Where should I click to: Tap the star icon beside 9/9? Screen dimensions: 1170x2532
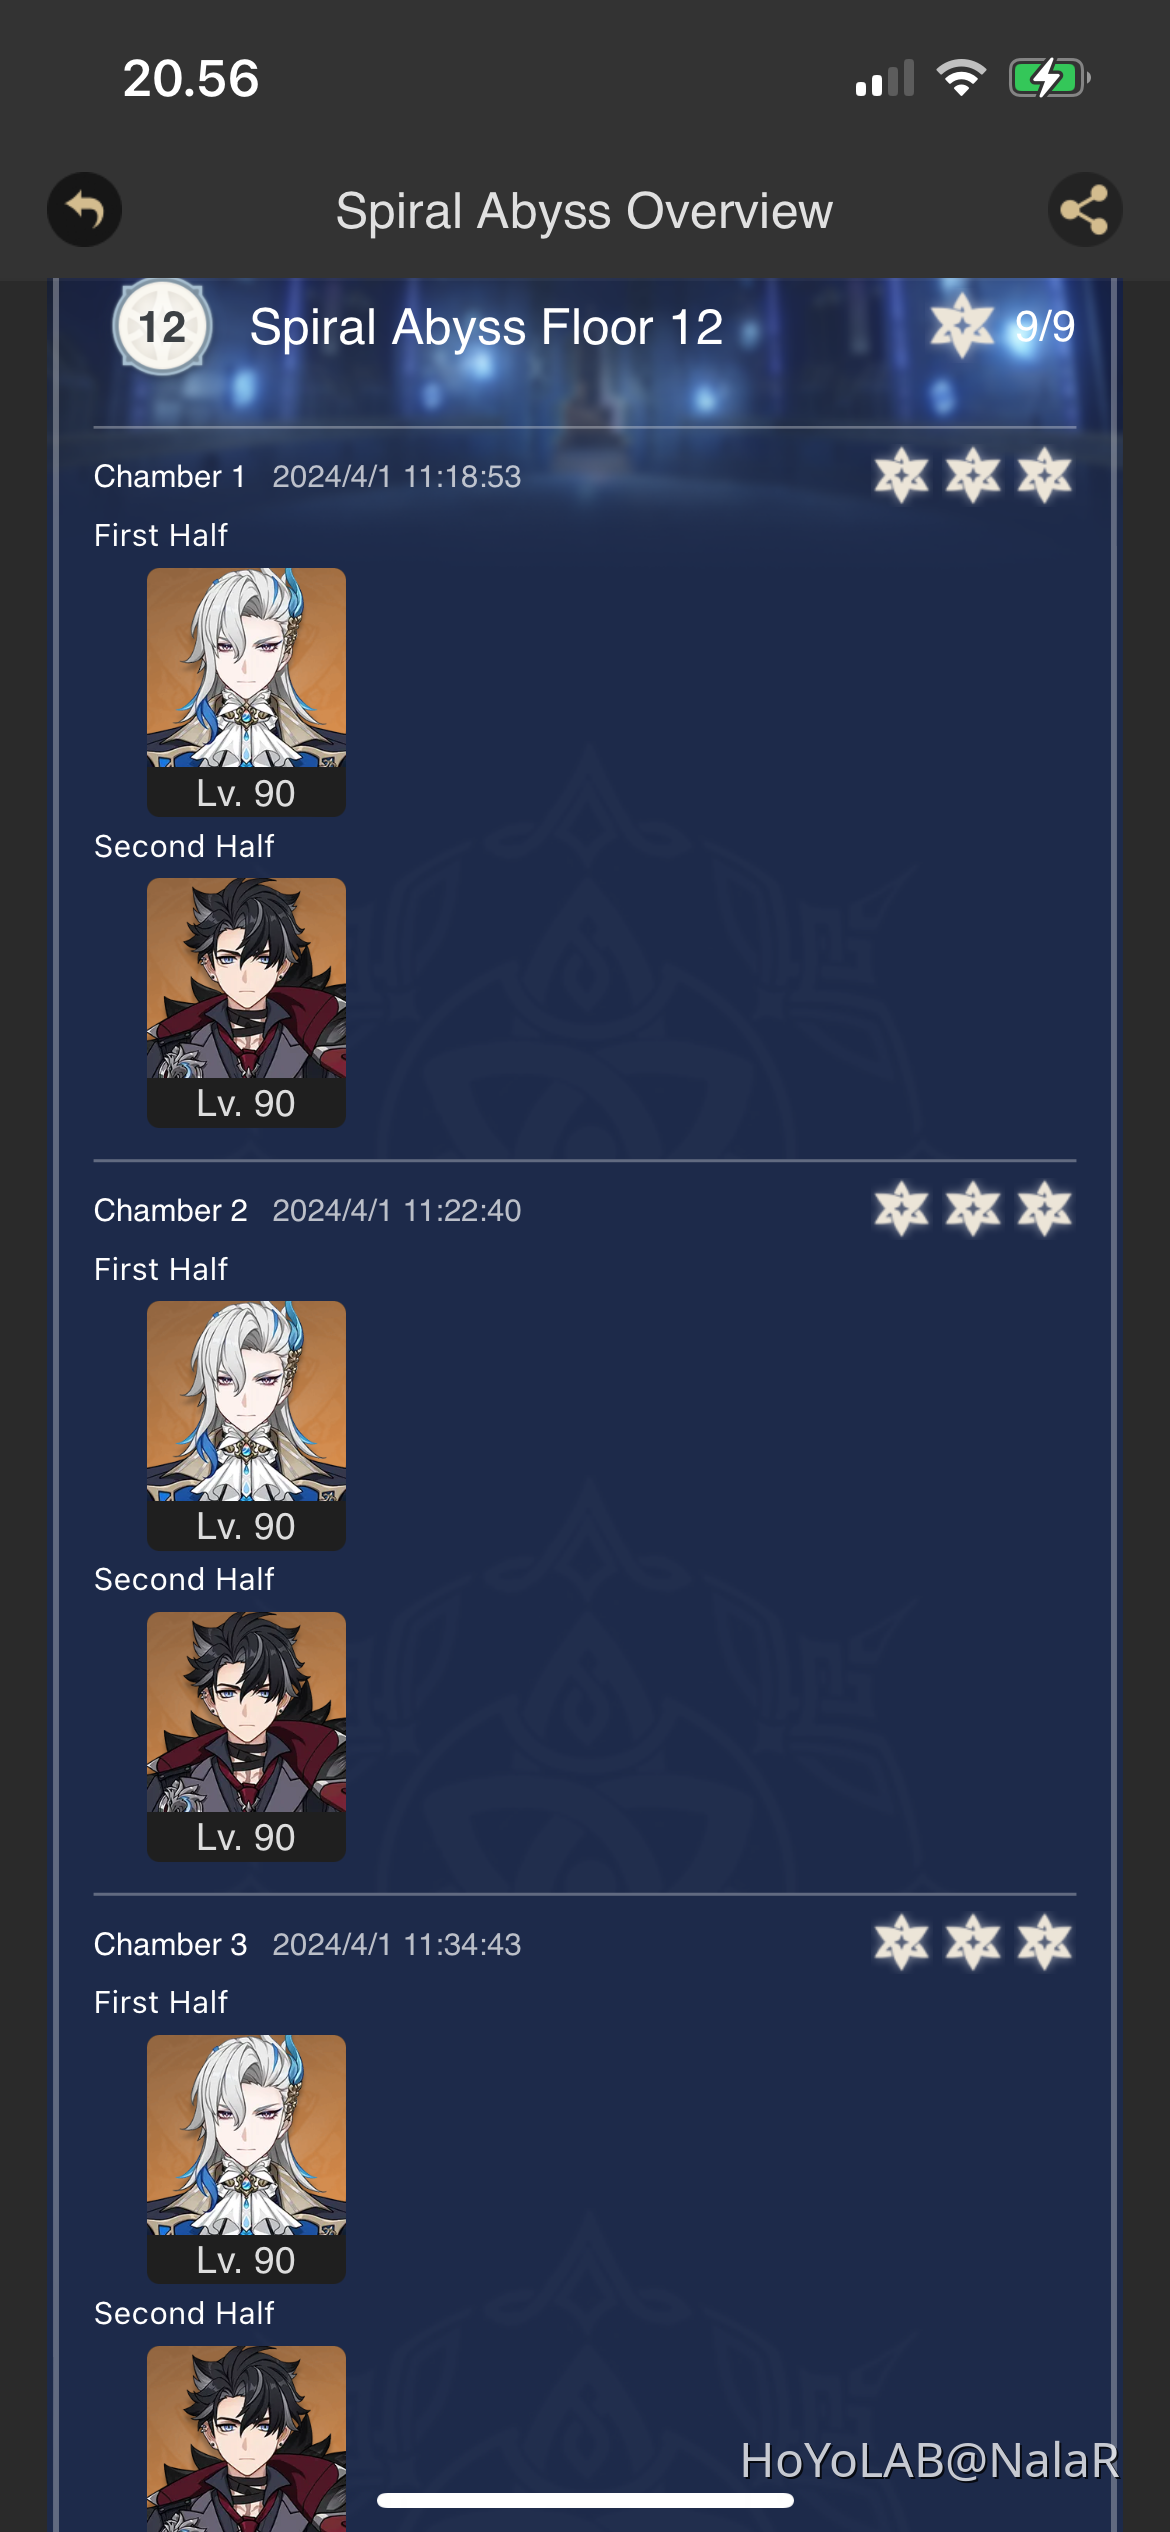[961, 326]
